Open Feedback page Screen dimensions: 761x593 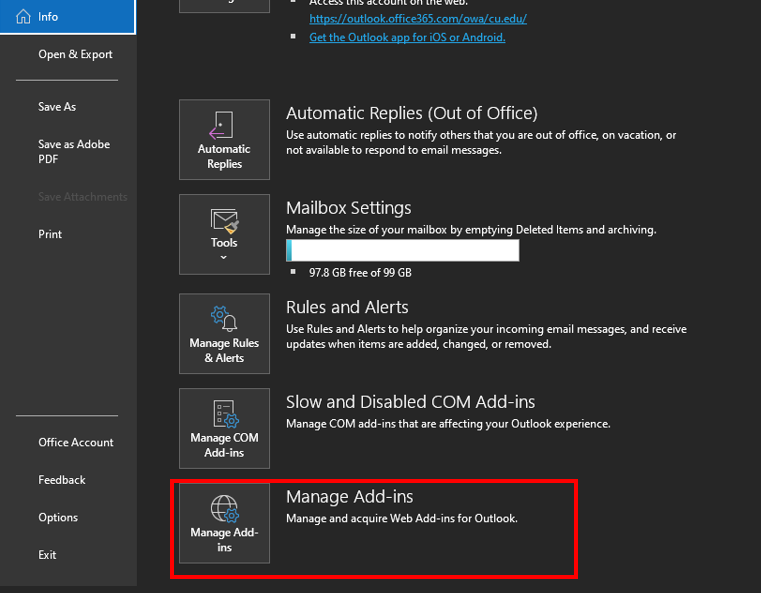62,480
